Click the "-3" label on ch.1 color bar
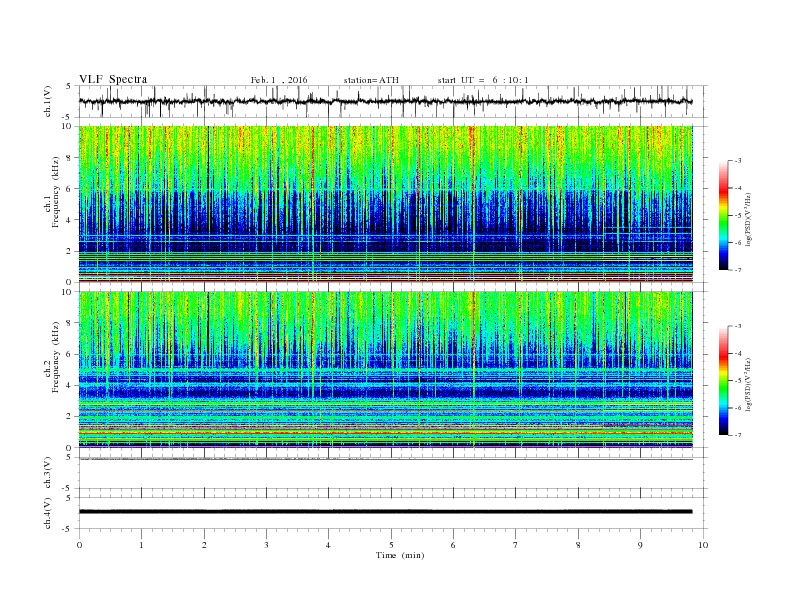 point(737,161)
